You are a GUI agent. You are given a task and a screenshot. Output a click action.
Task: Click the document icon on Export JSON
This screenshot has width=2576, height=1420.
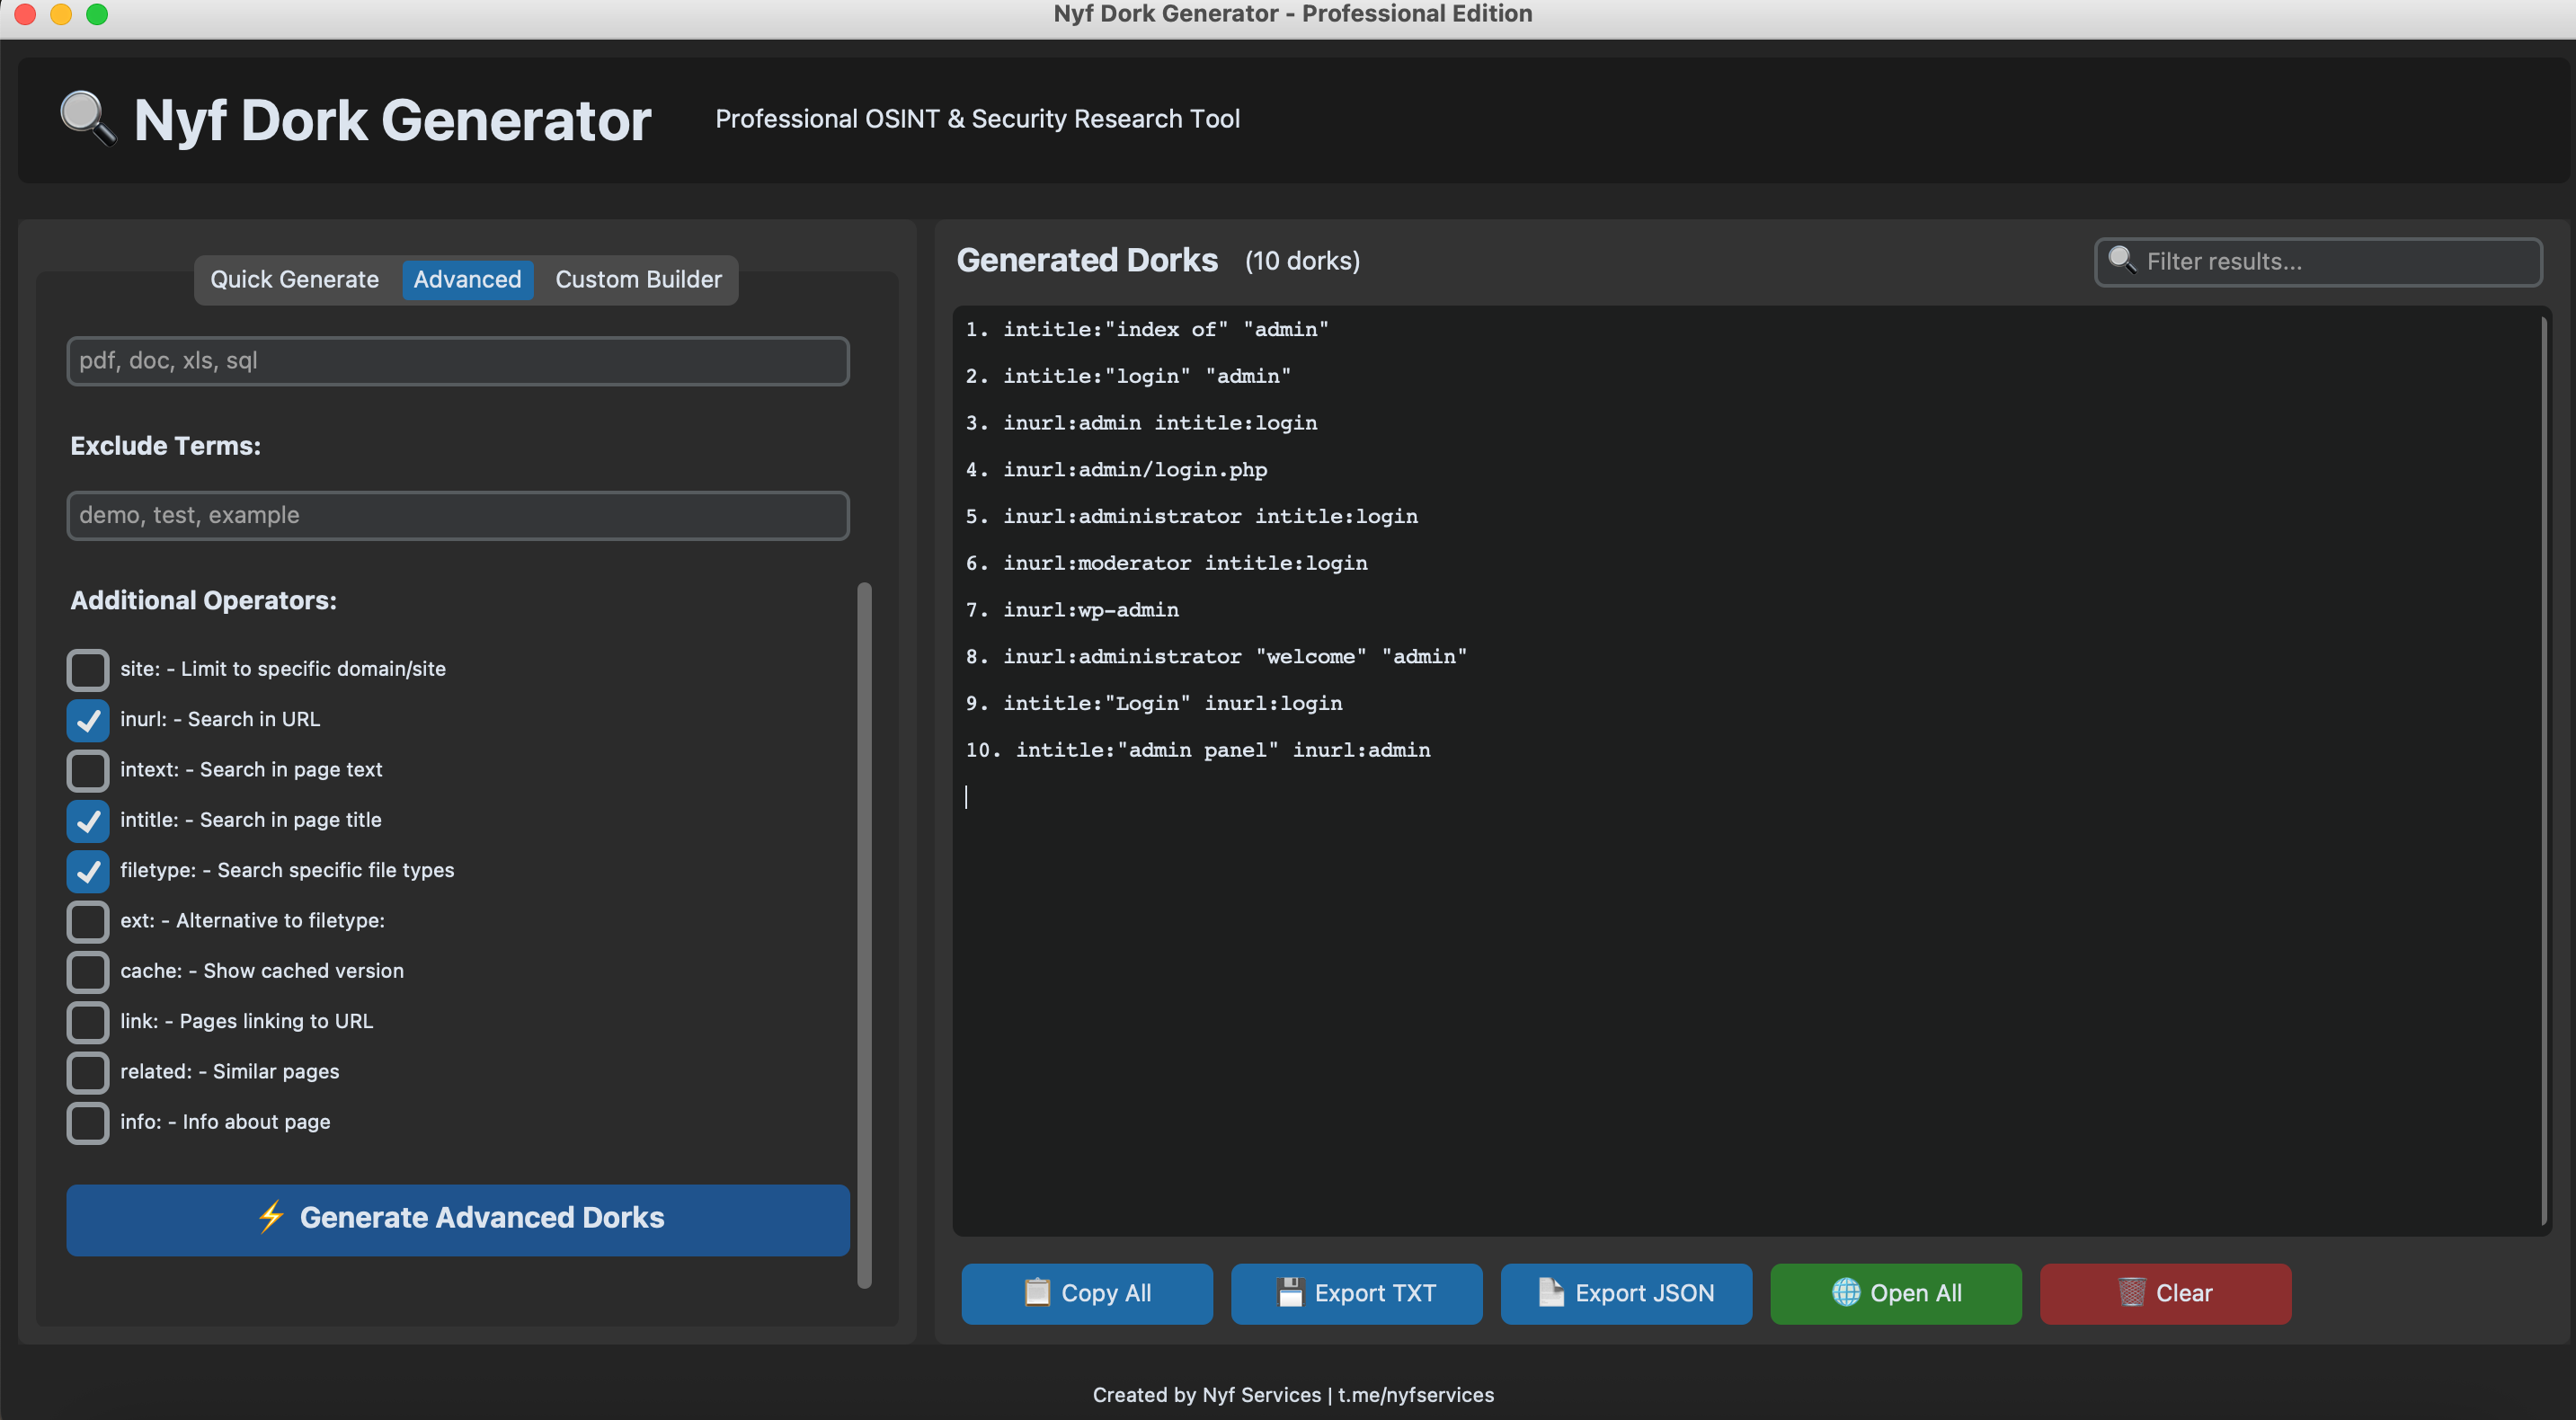click(x=1550, y=1292)
